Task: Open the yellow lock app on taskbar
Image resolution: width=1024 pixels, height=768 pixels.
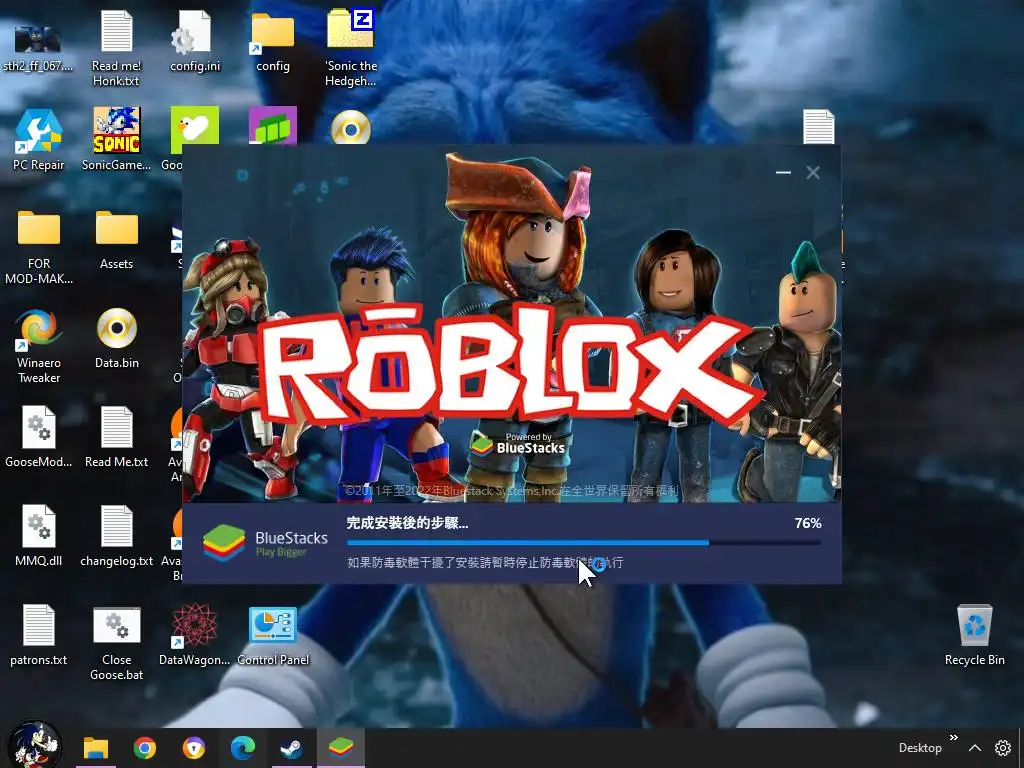Action: click(x=193, y=748)
